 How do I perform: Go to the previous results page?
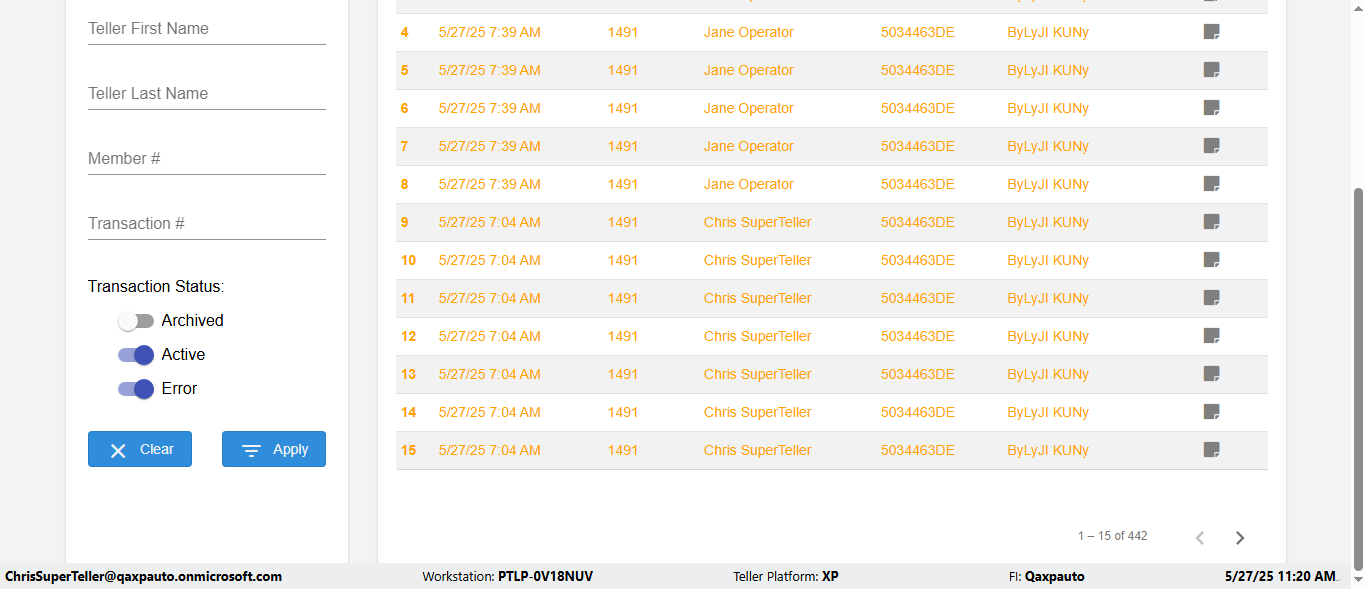1200,538
